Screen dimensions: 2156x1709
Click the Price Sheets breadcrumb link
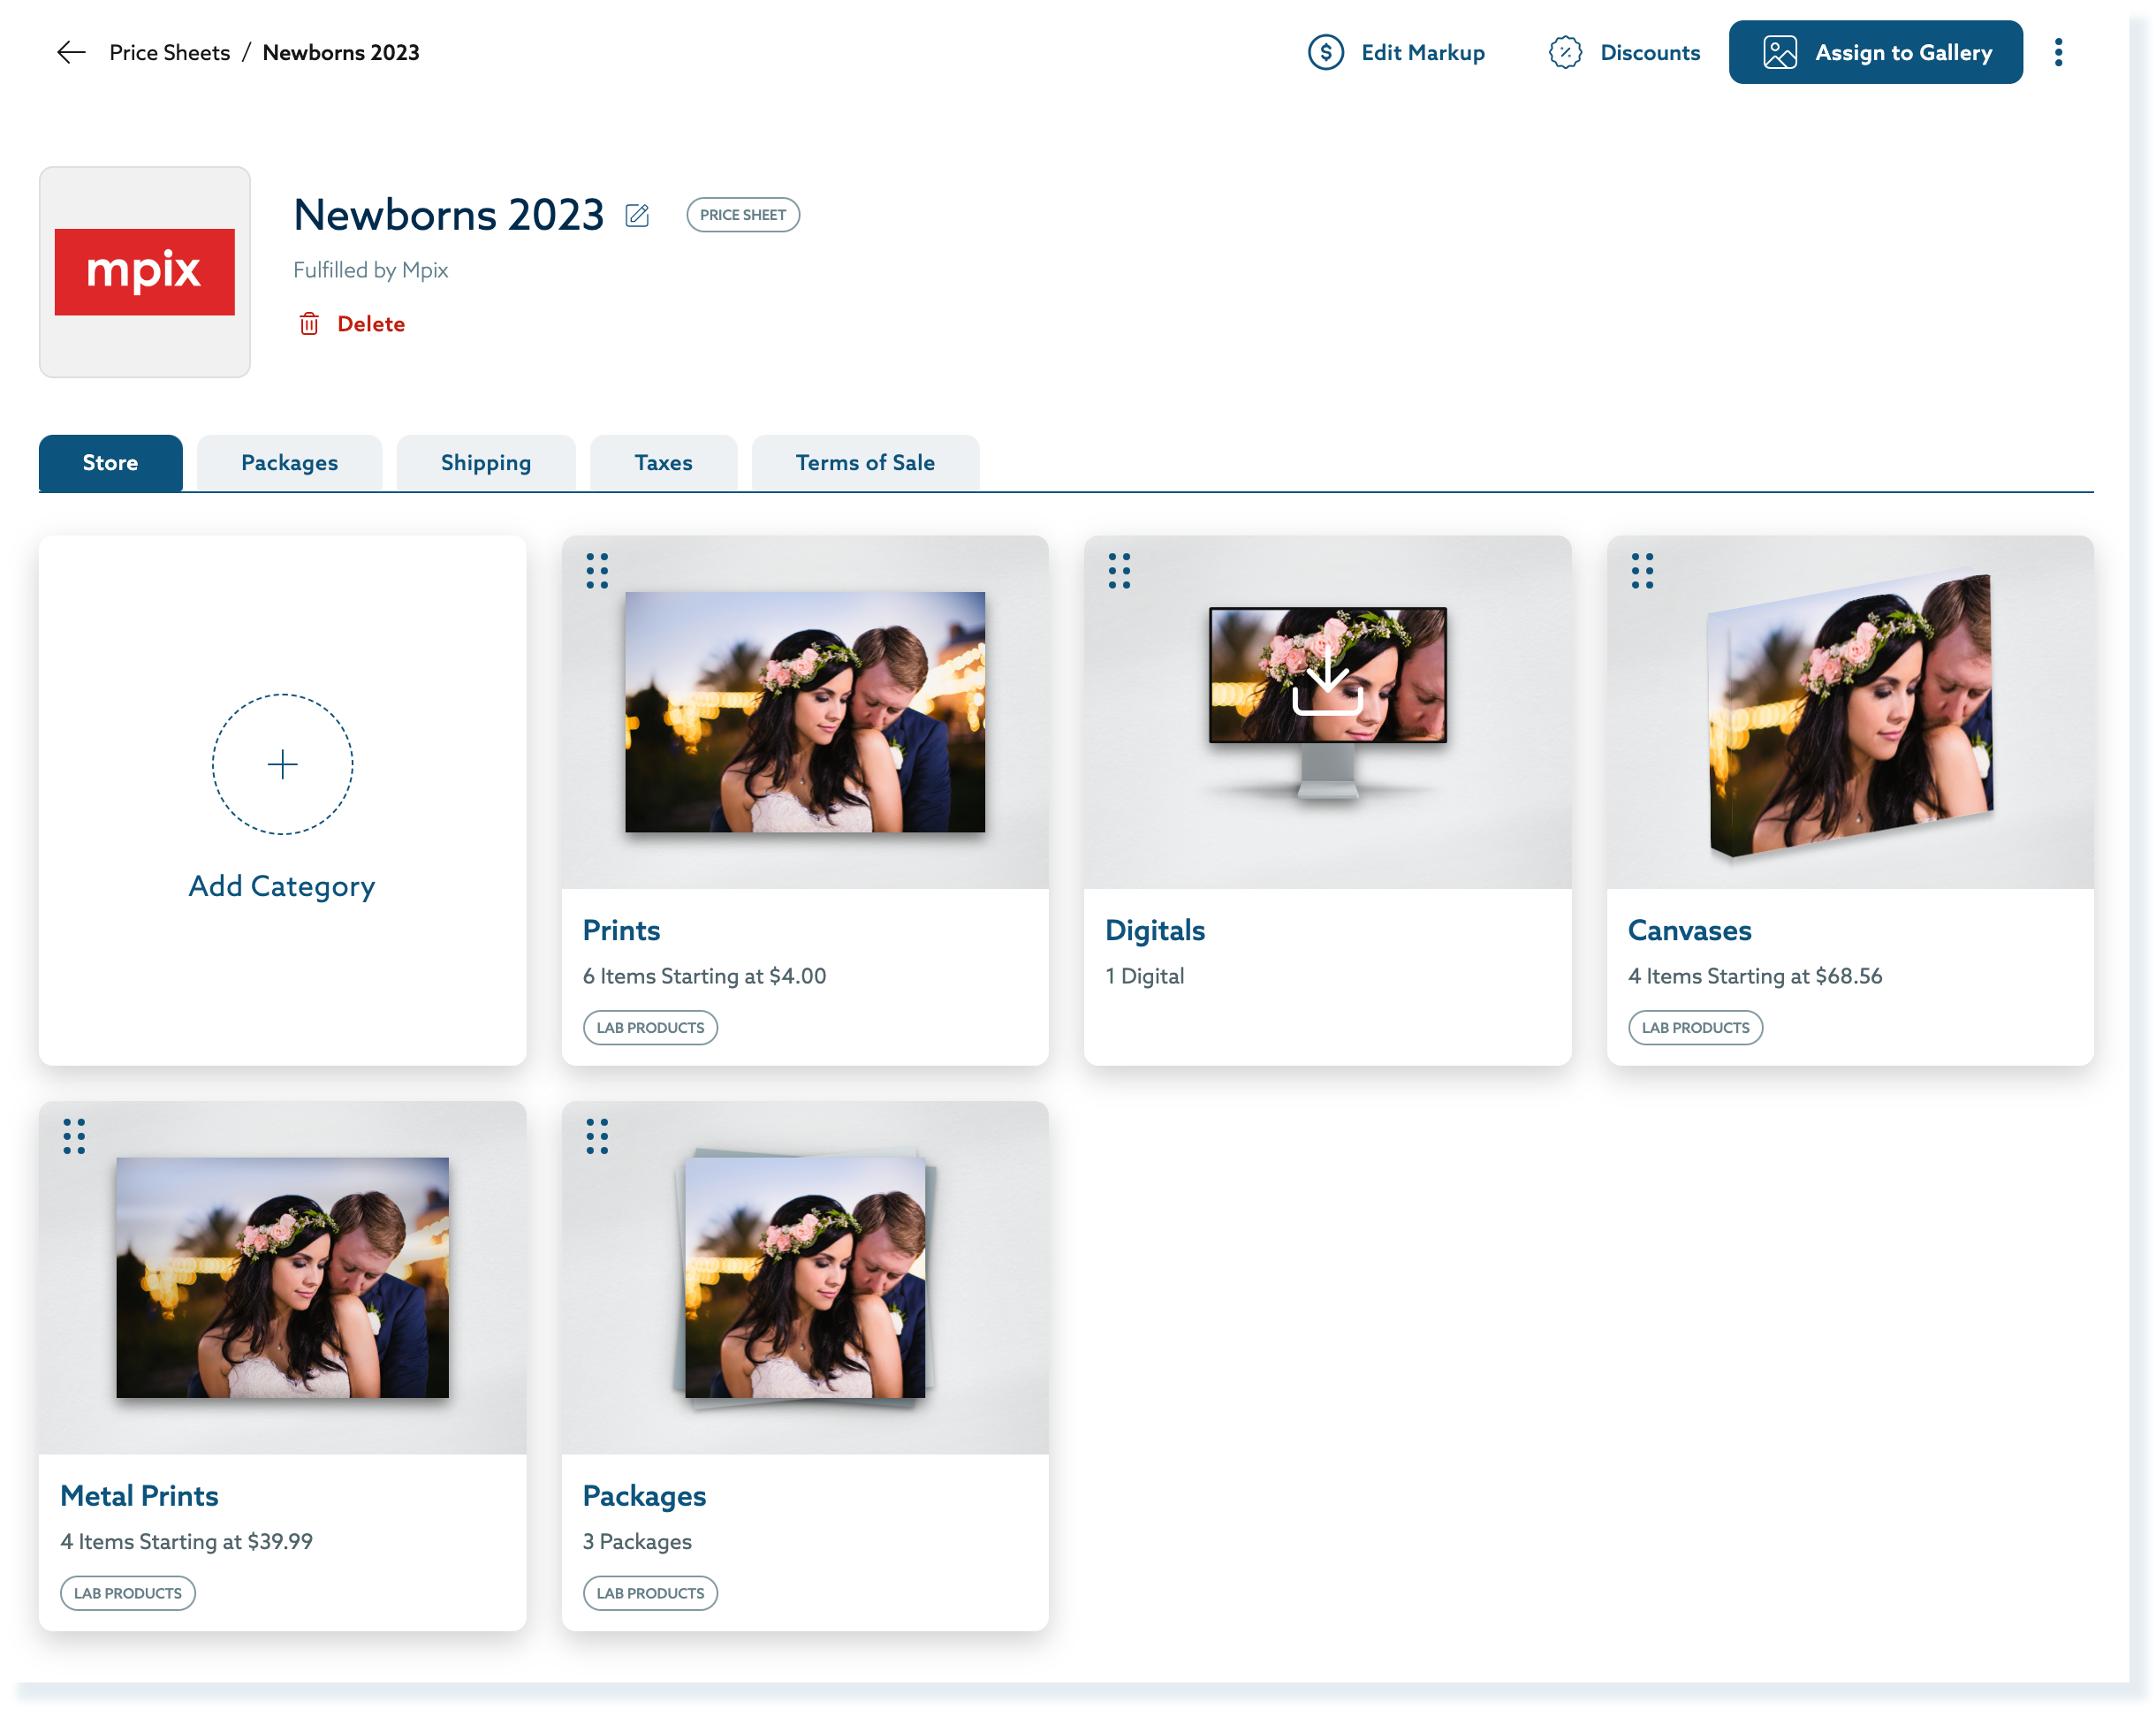pos(169,52)
